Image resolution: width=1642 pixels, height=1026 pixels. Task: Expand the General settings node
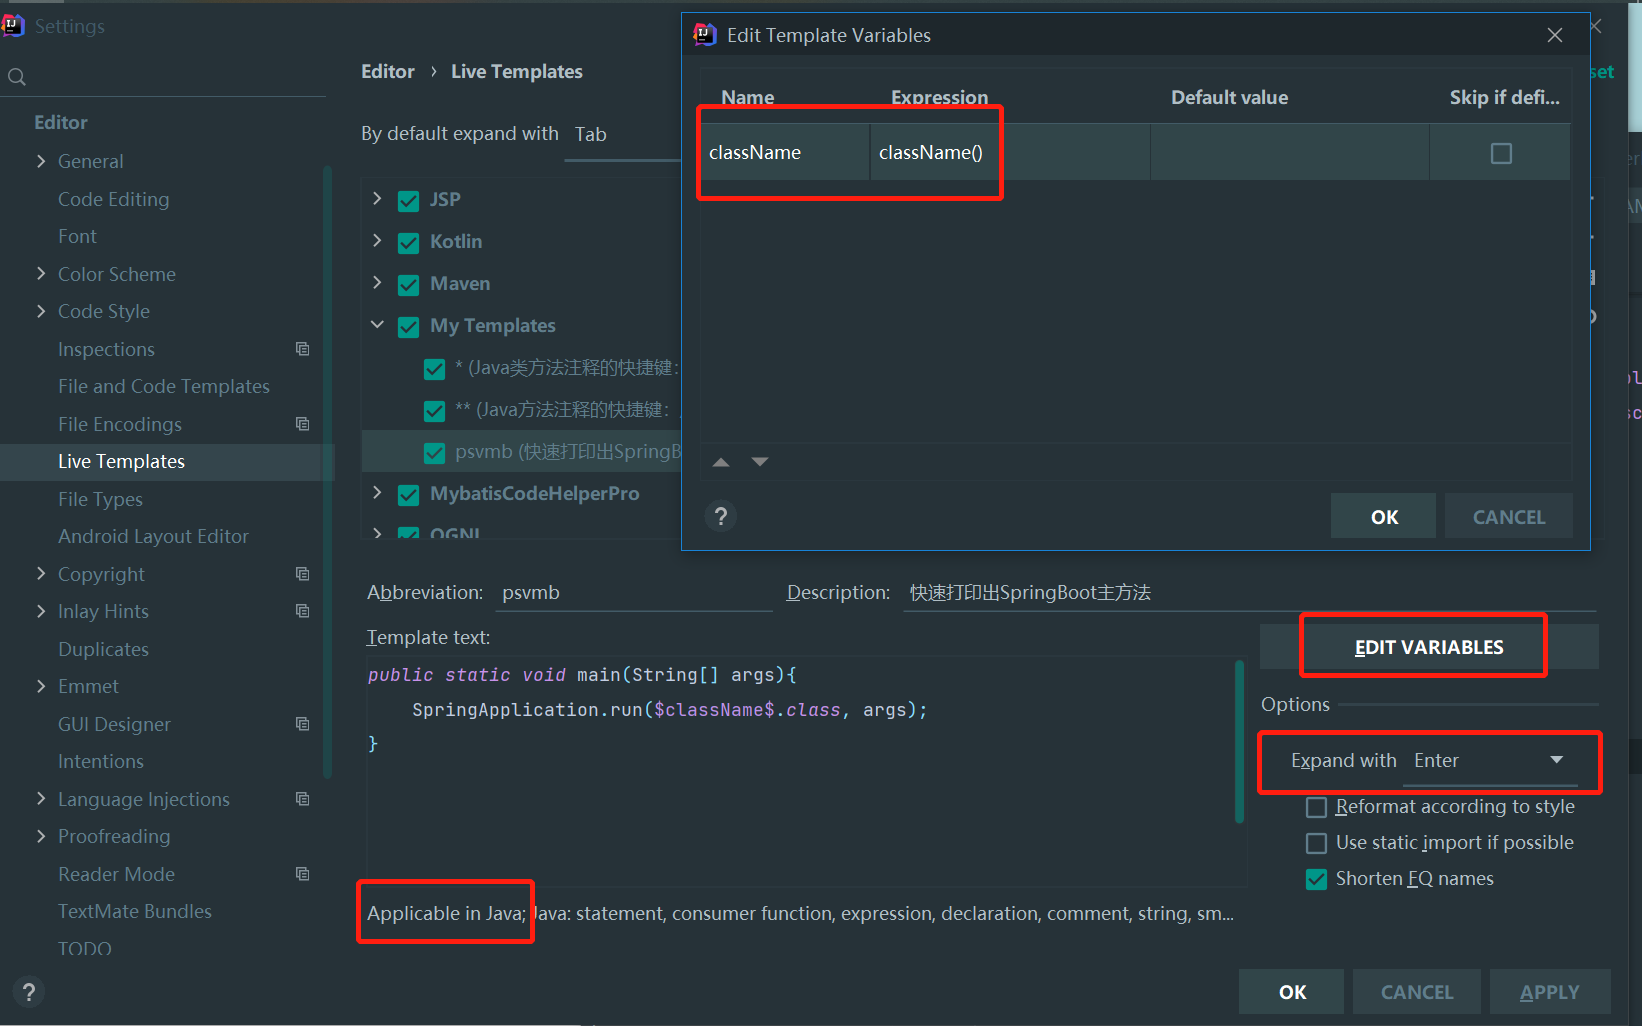[41, 161]
